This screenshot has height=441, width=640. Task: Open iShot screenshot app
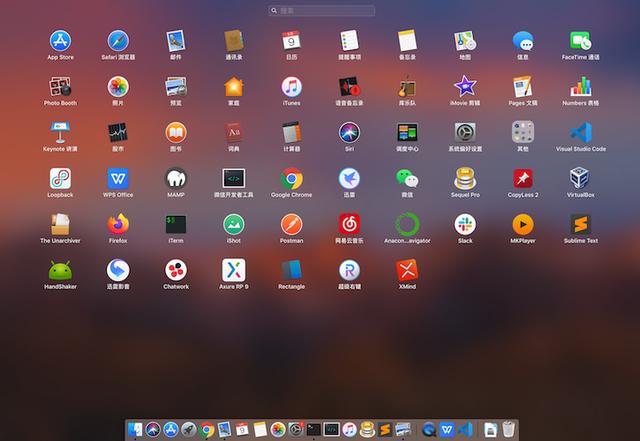[x=234, y=224]
